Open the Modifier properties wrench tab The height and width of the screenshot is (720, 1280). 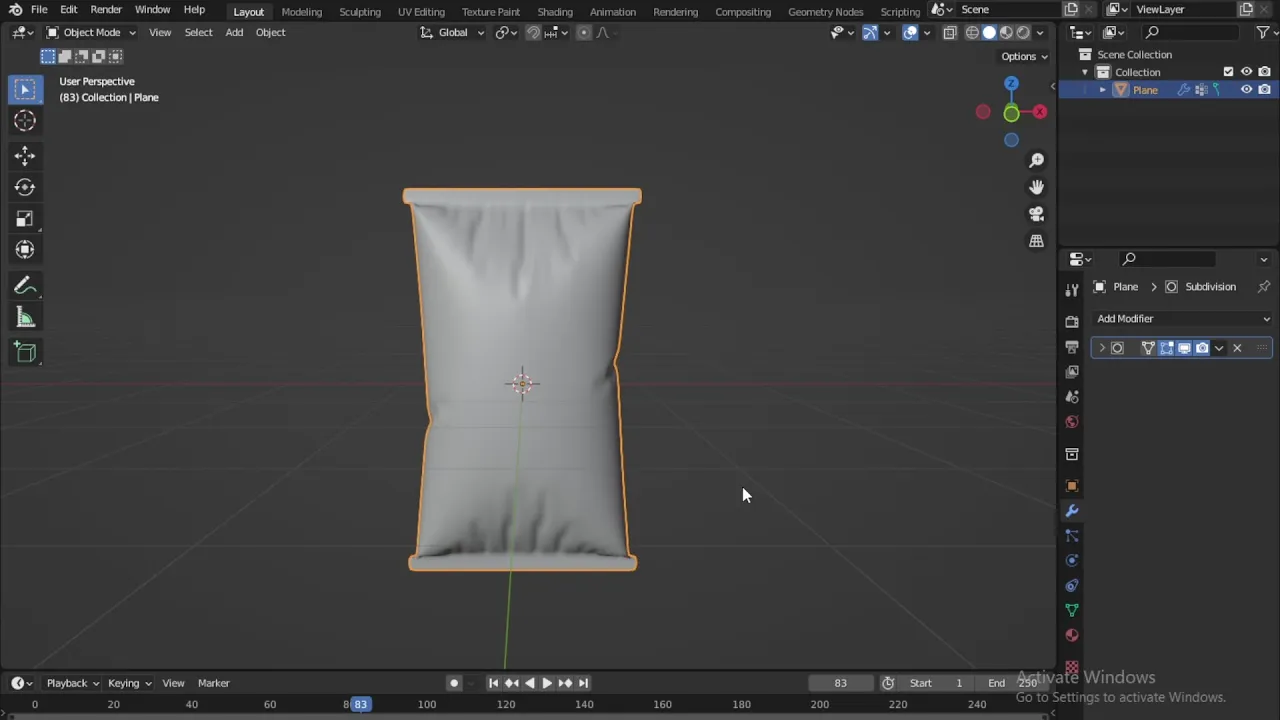[1072, 511]
